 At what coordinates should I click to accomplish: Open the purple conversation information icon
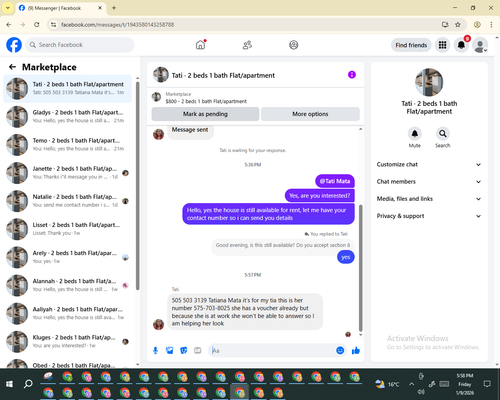point(352,75)
